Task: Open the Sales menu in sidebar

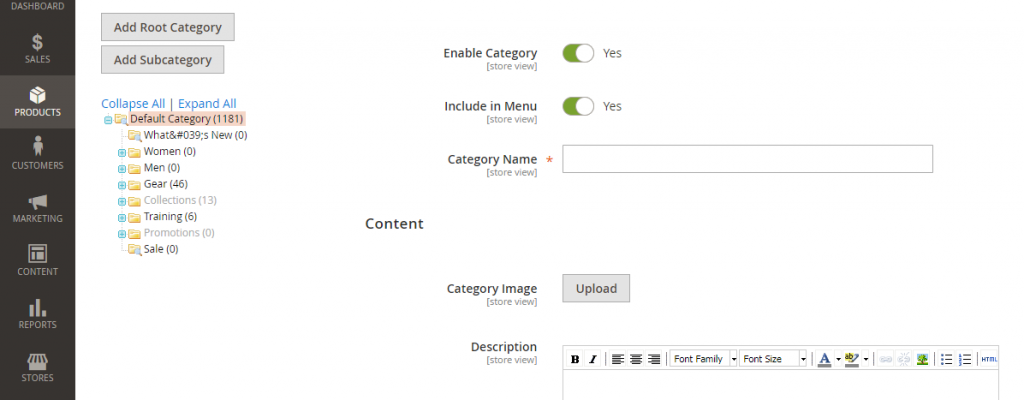Action: (x=37, y=49)
